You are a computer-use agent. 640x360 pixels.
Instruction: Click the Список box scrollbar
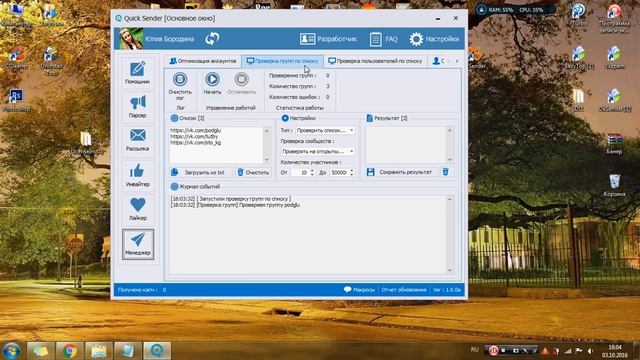pos(267,145)
